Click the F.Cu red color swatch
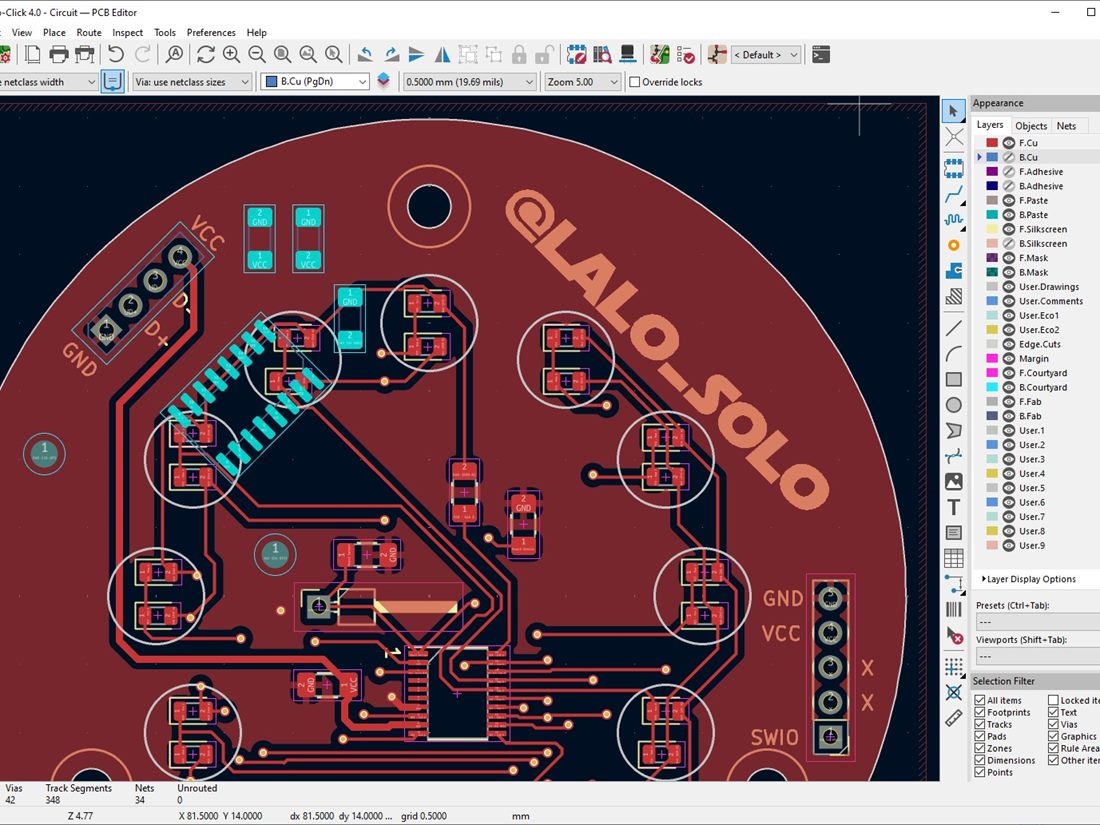The height and width of the screenshot is (825, 1100). [992, 142]
